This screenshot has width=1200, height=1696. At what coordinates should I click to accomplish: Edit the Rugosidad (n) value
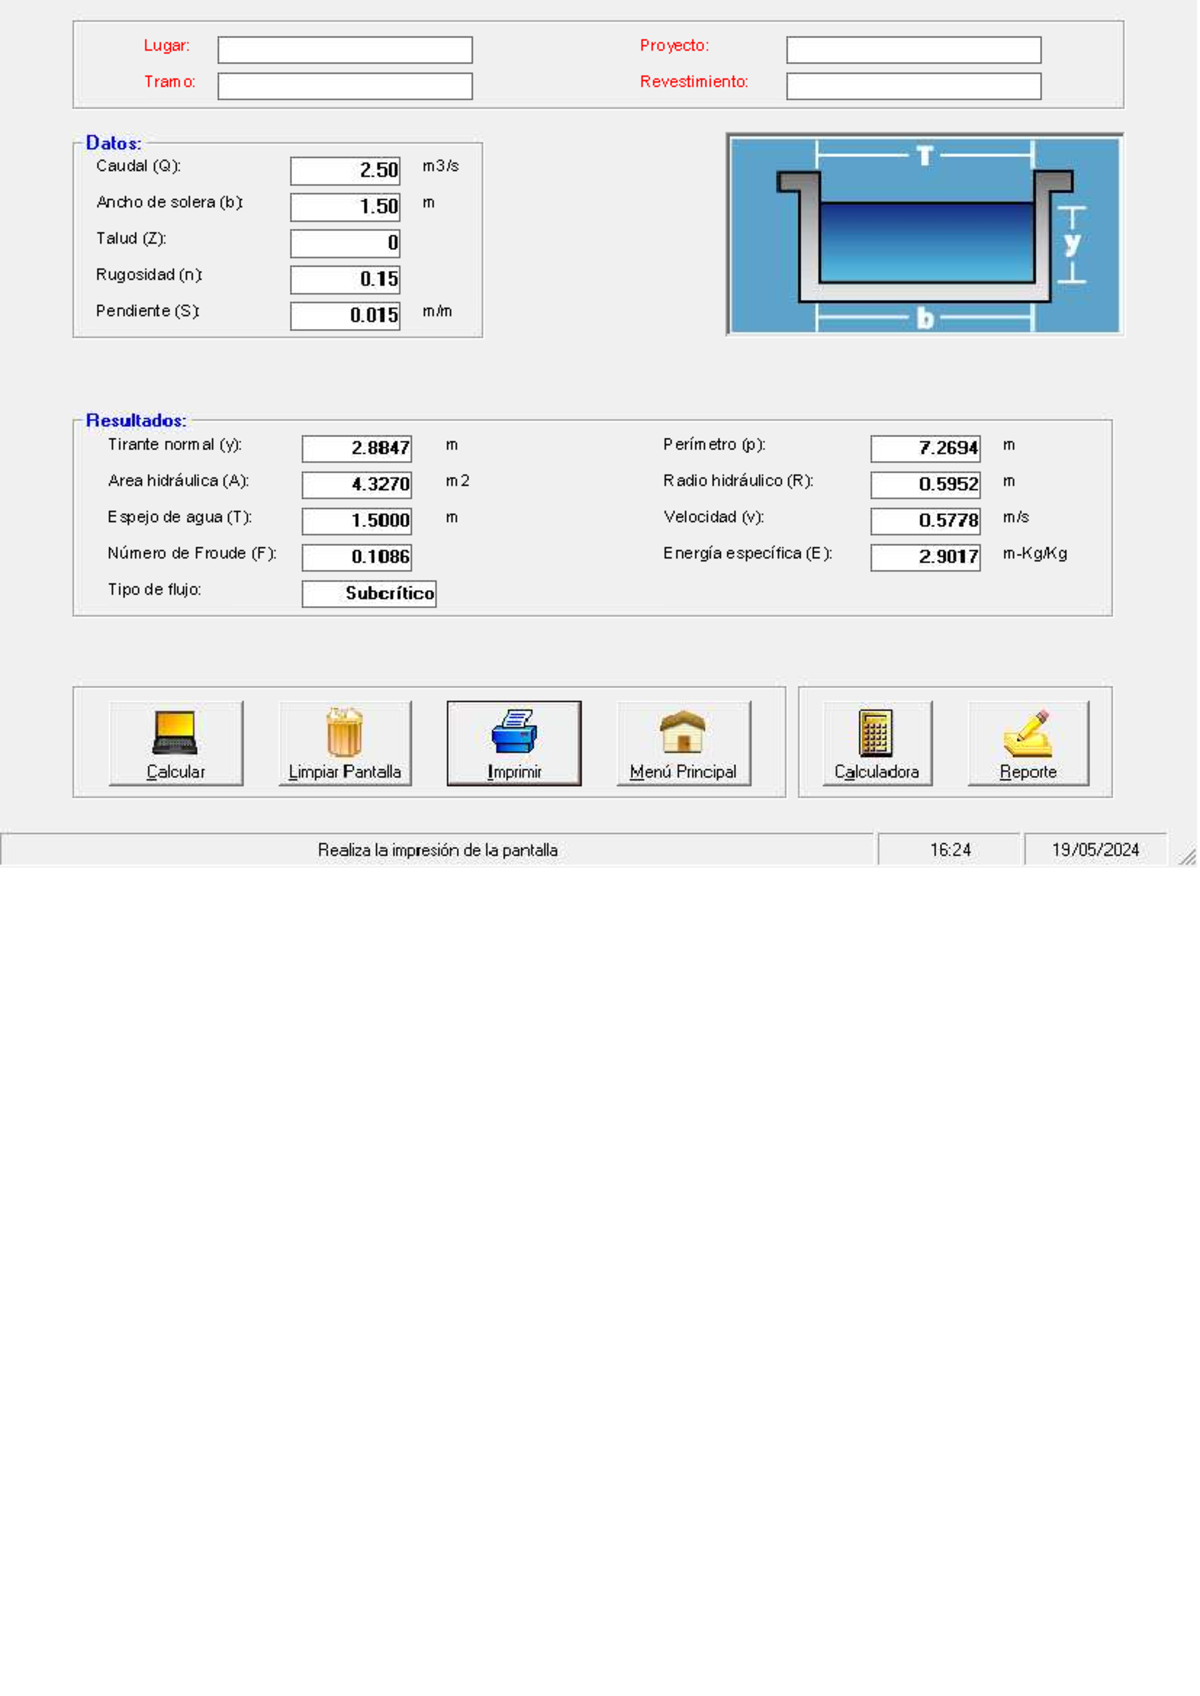tap(345, 279)
